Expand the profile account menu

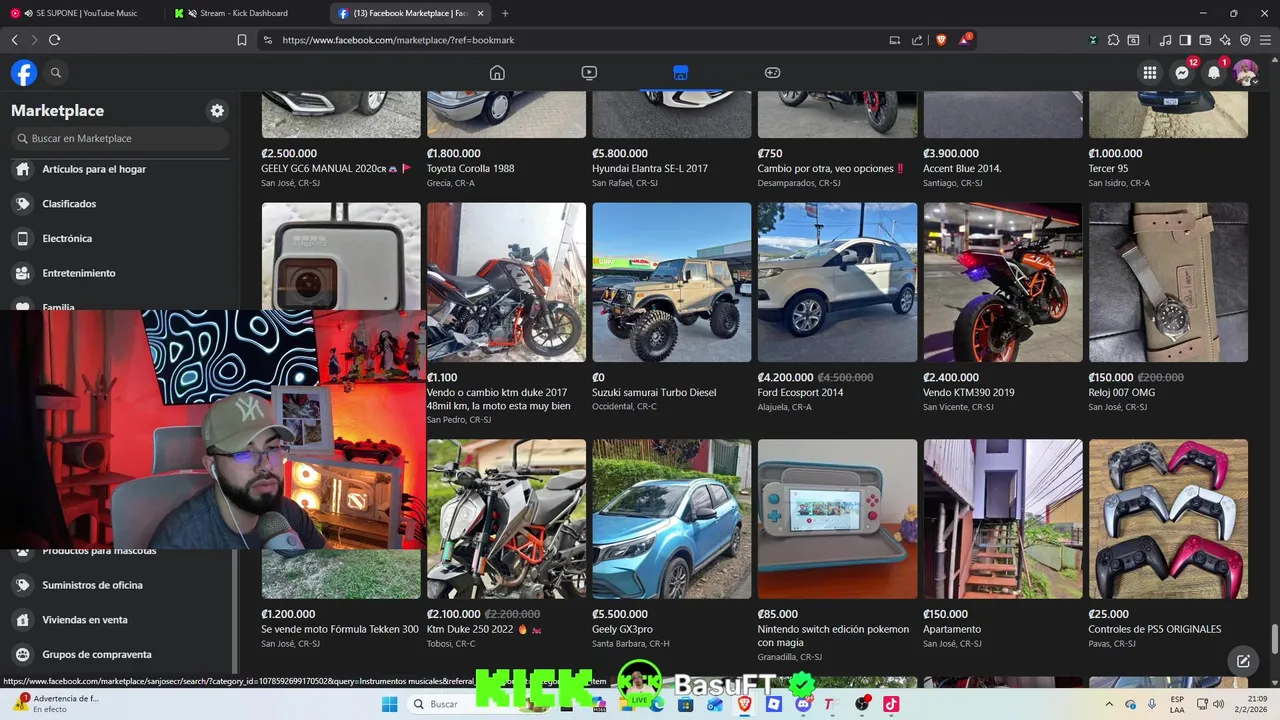pos(1245,73)
